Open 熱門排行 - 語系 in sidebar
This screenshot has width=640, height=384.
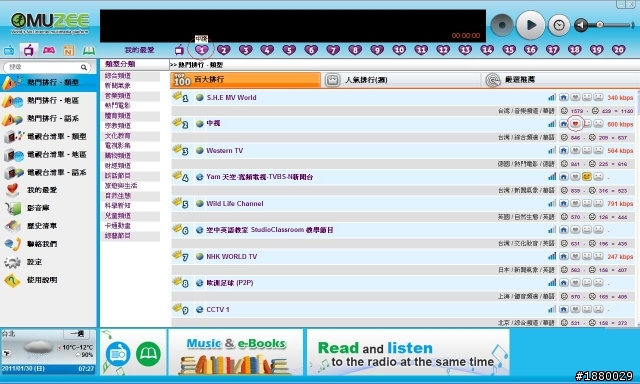(48, 118)
